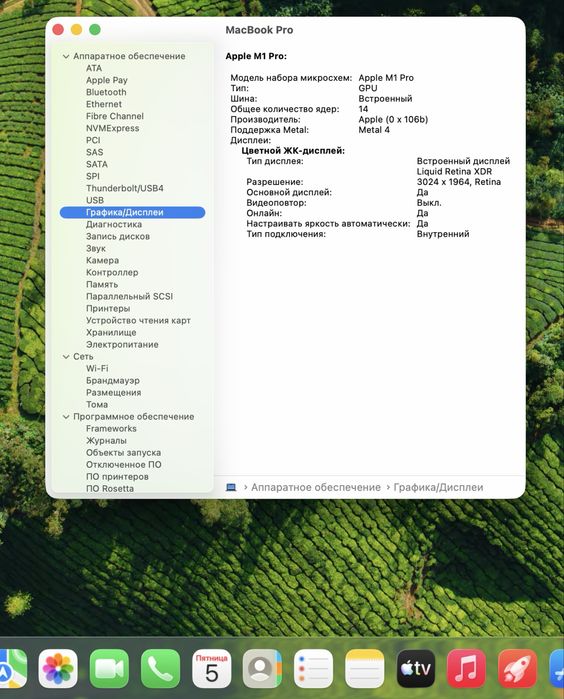The width and height of the screenshot is (564, 699).
Task: Open the green Phone app icon
Action: tap(161, 668)
